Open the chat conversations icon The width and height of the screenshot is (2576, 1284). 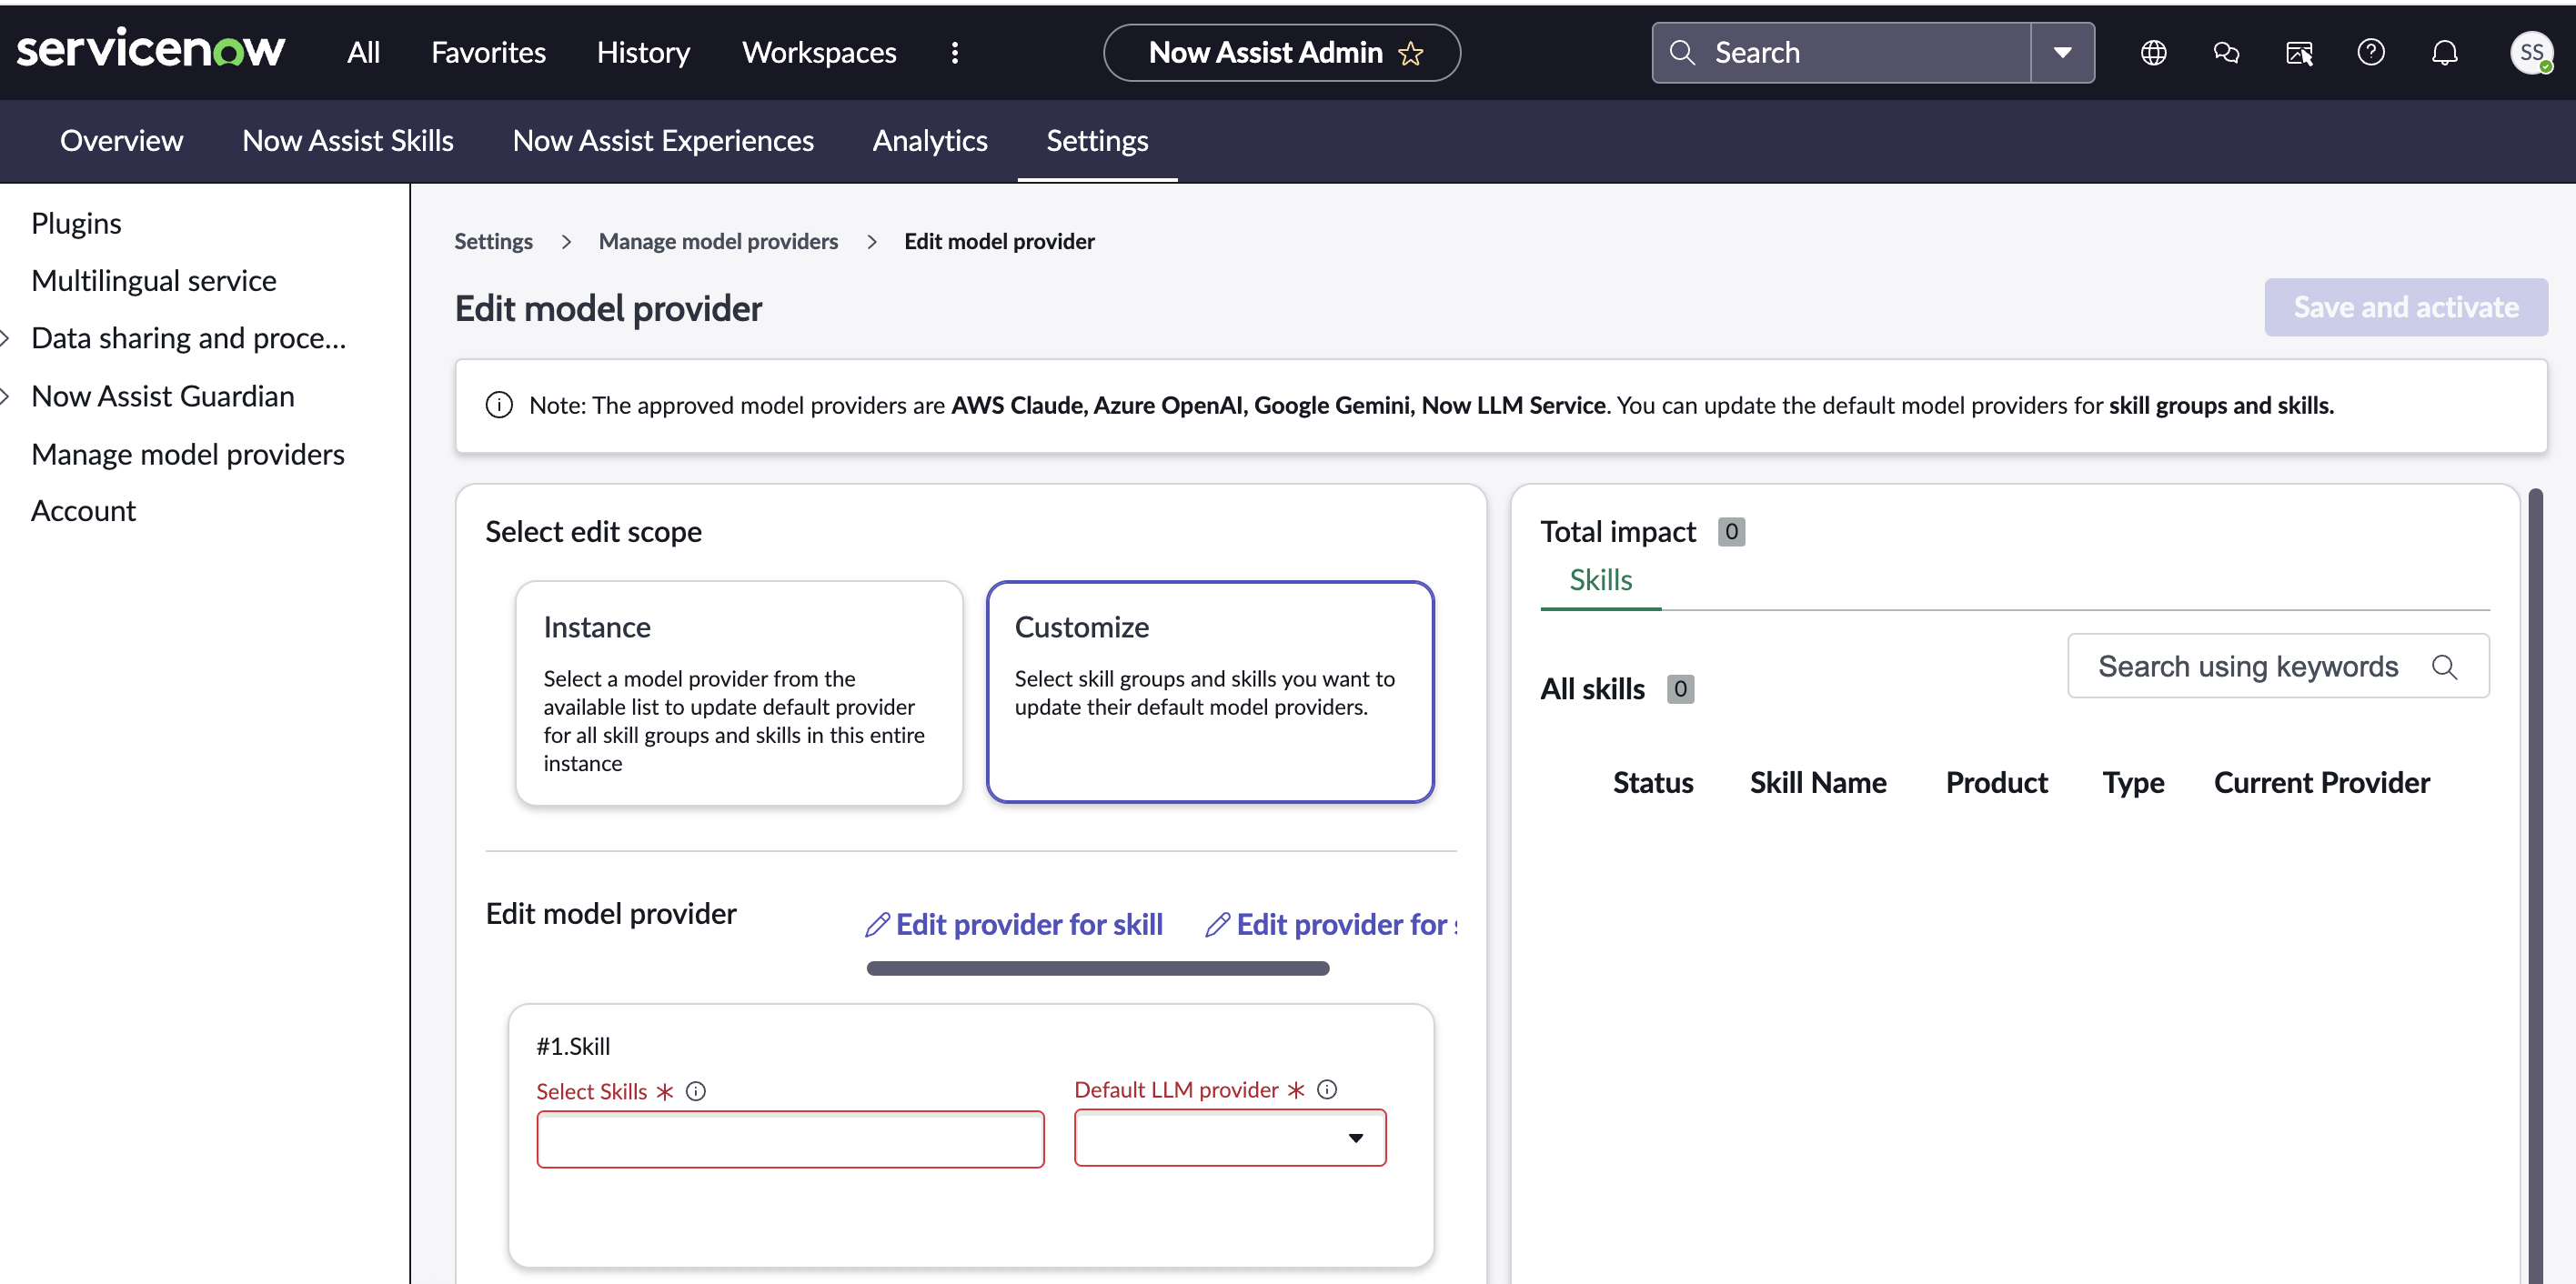tap(2226, 52)
